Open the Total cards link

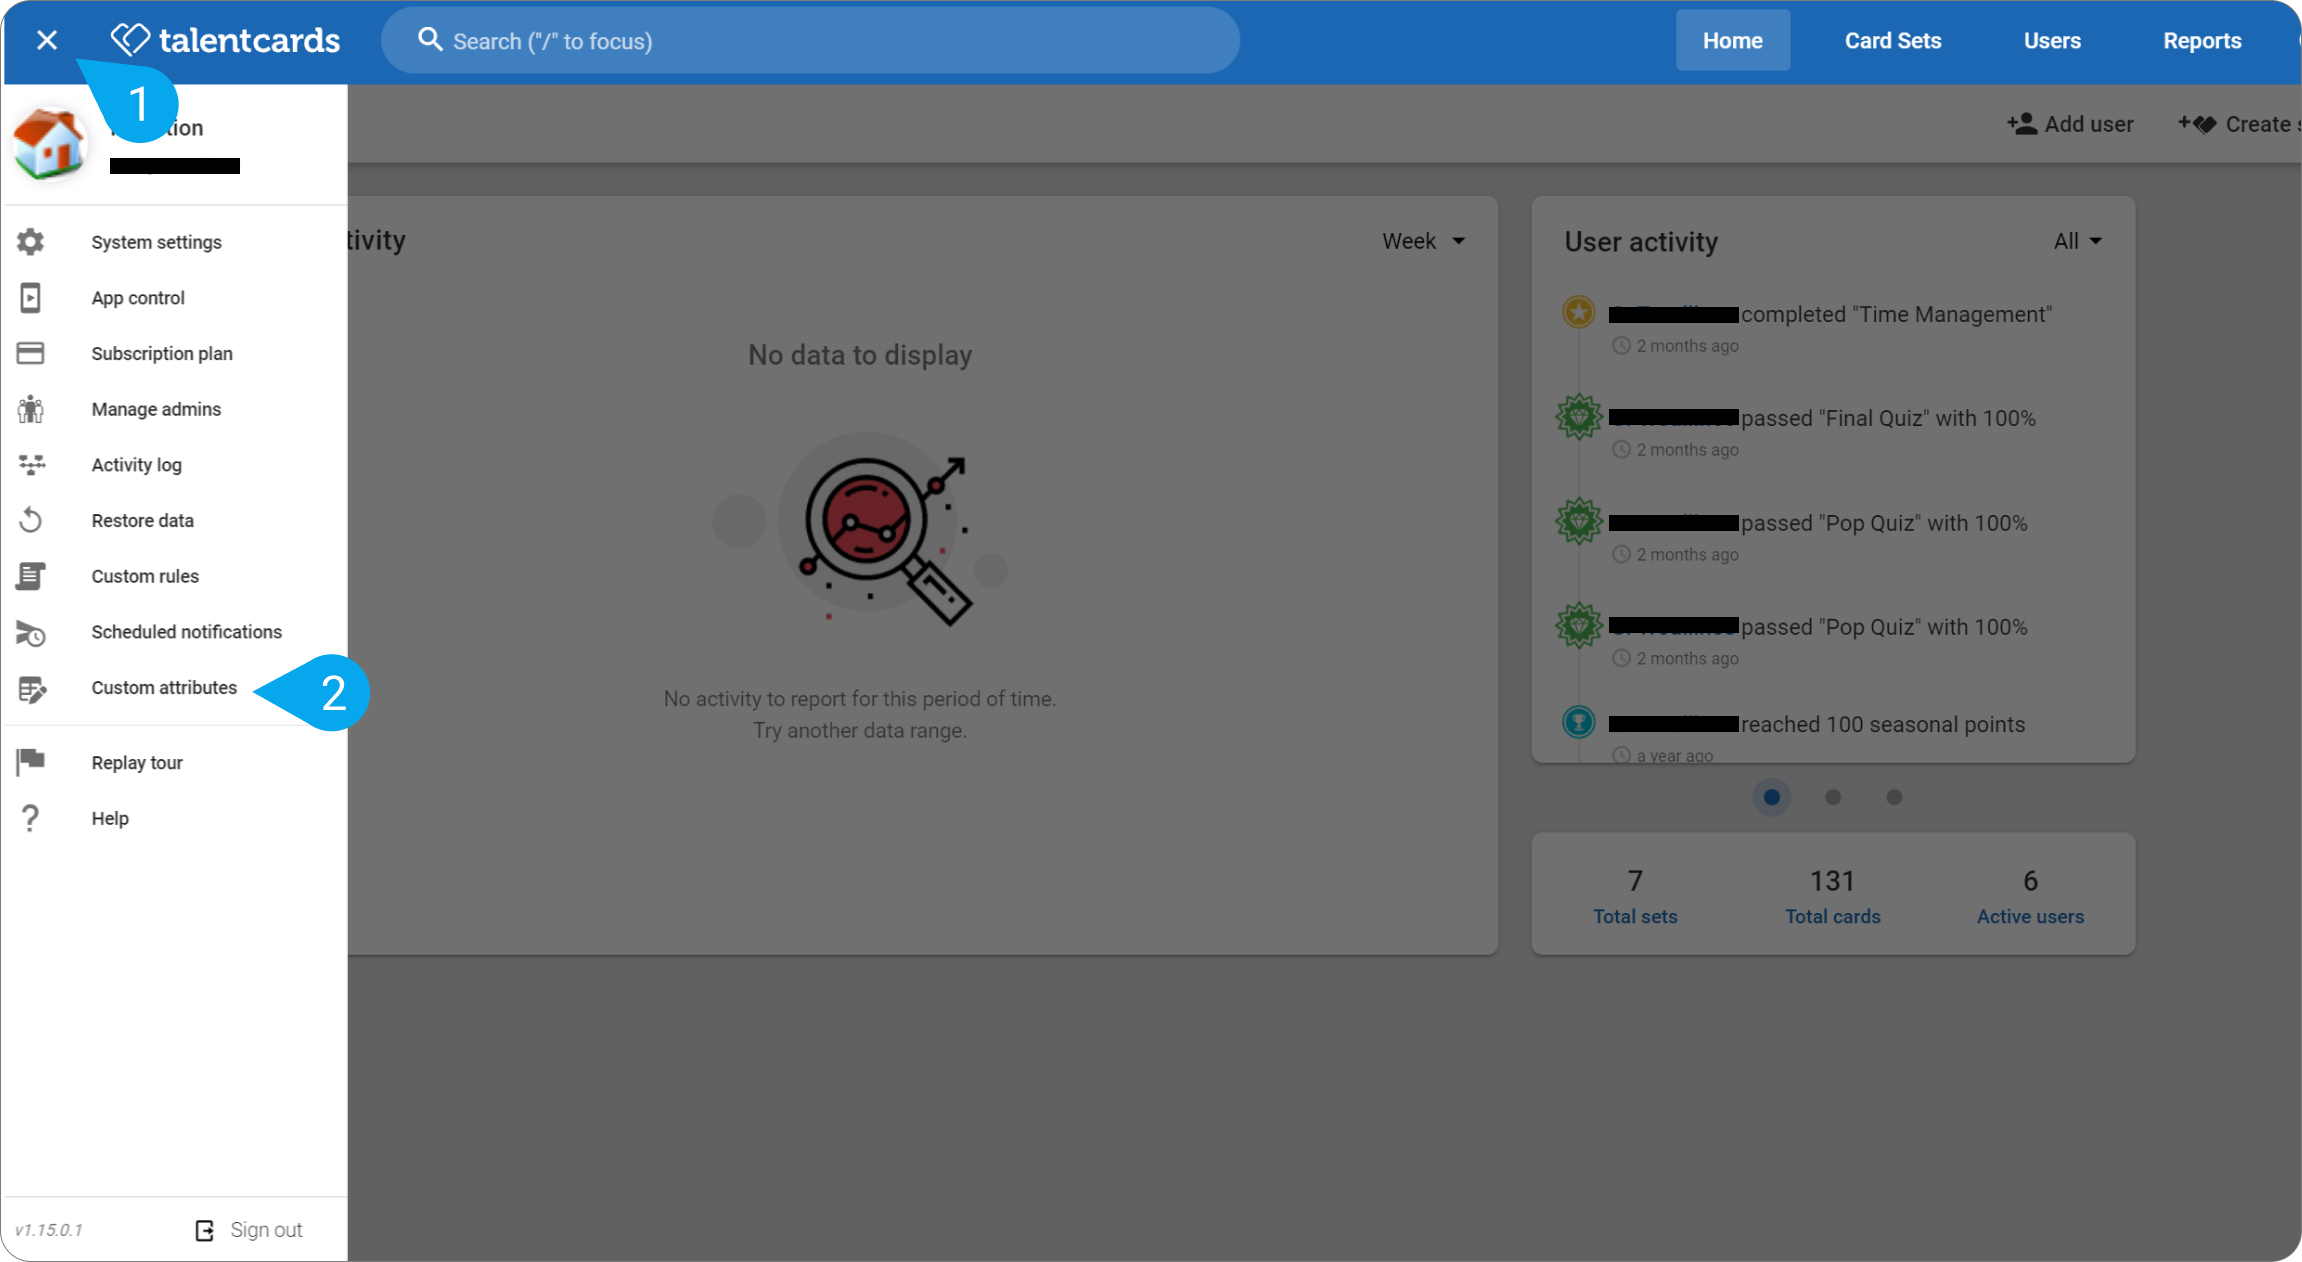point(1833,916)
